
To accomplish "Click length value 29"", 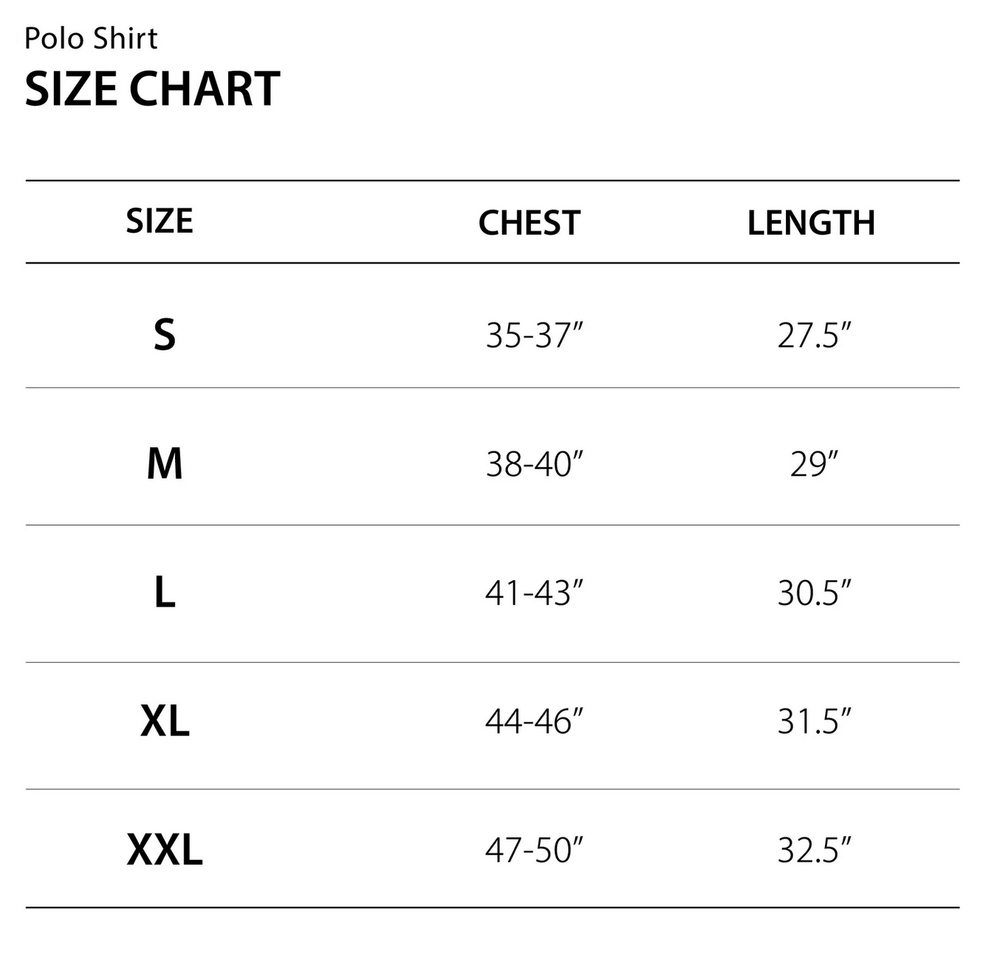I will (814, 464).
